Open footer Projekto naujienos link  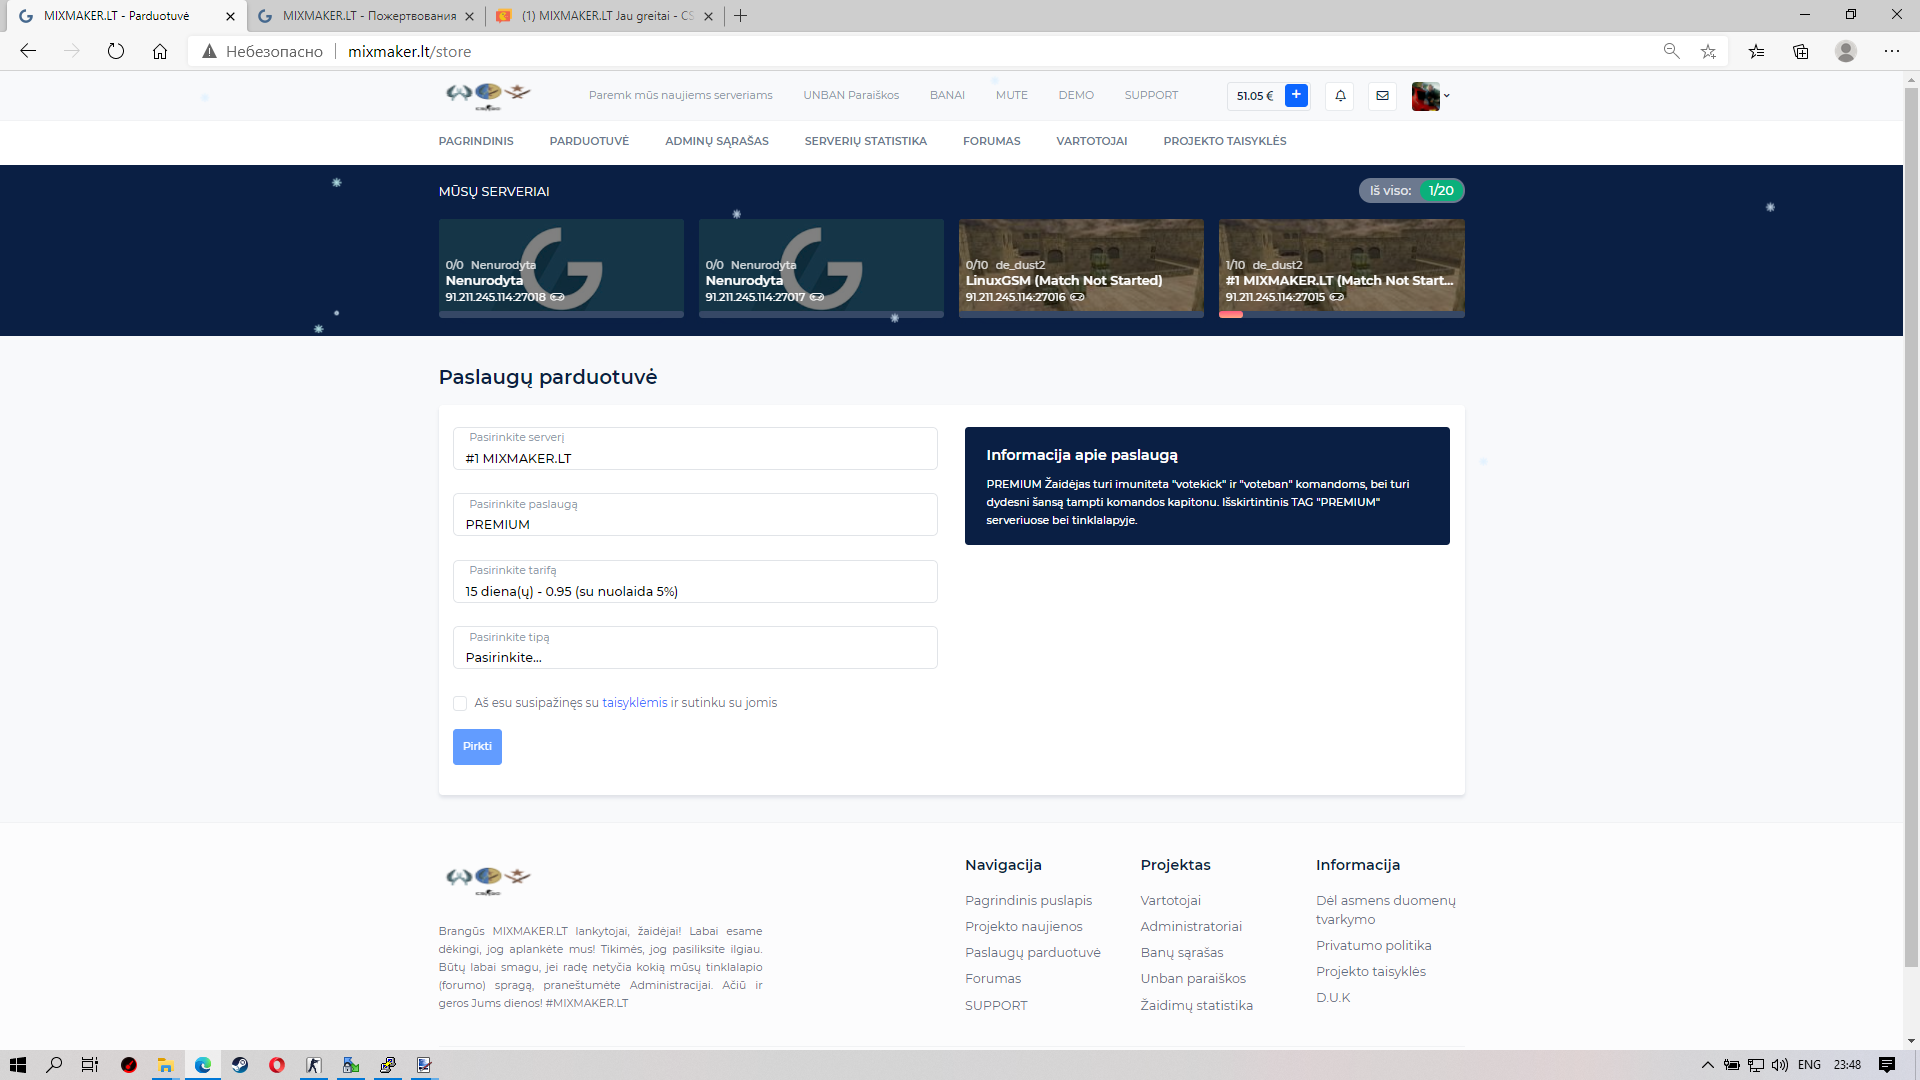click(x=1024, y=927)
